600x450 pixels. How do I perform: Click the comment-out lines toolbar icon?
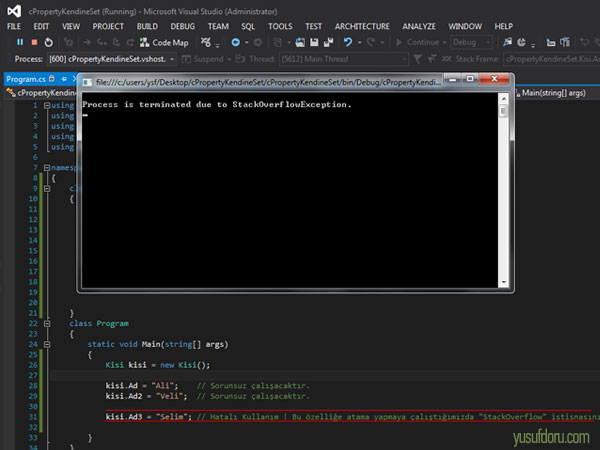pos(551,42)
